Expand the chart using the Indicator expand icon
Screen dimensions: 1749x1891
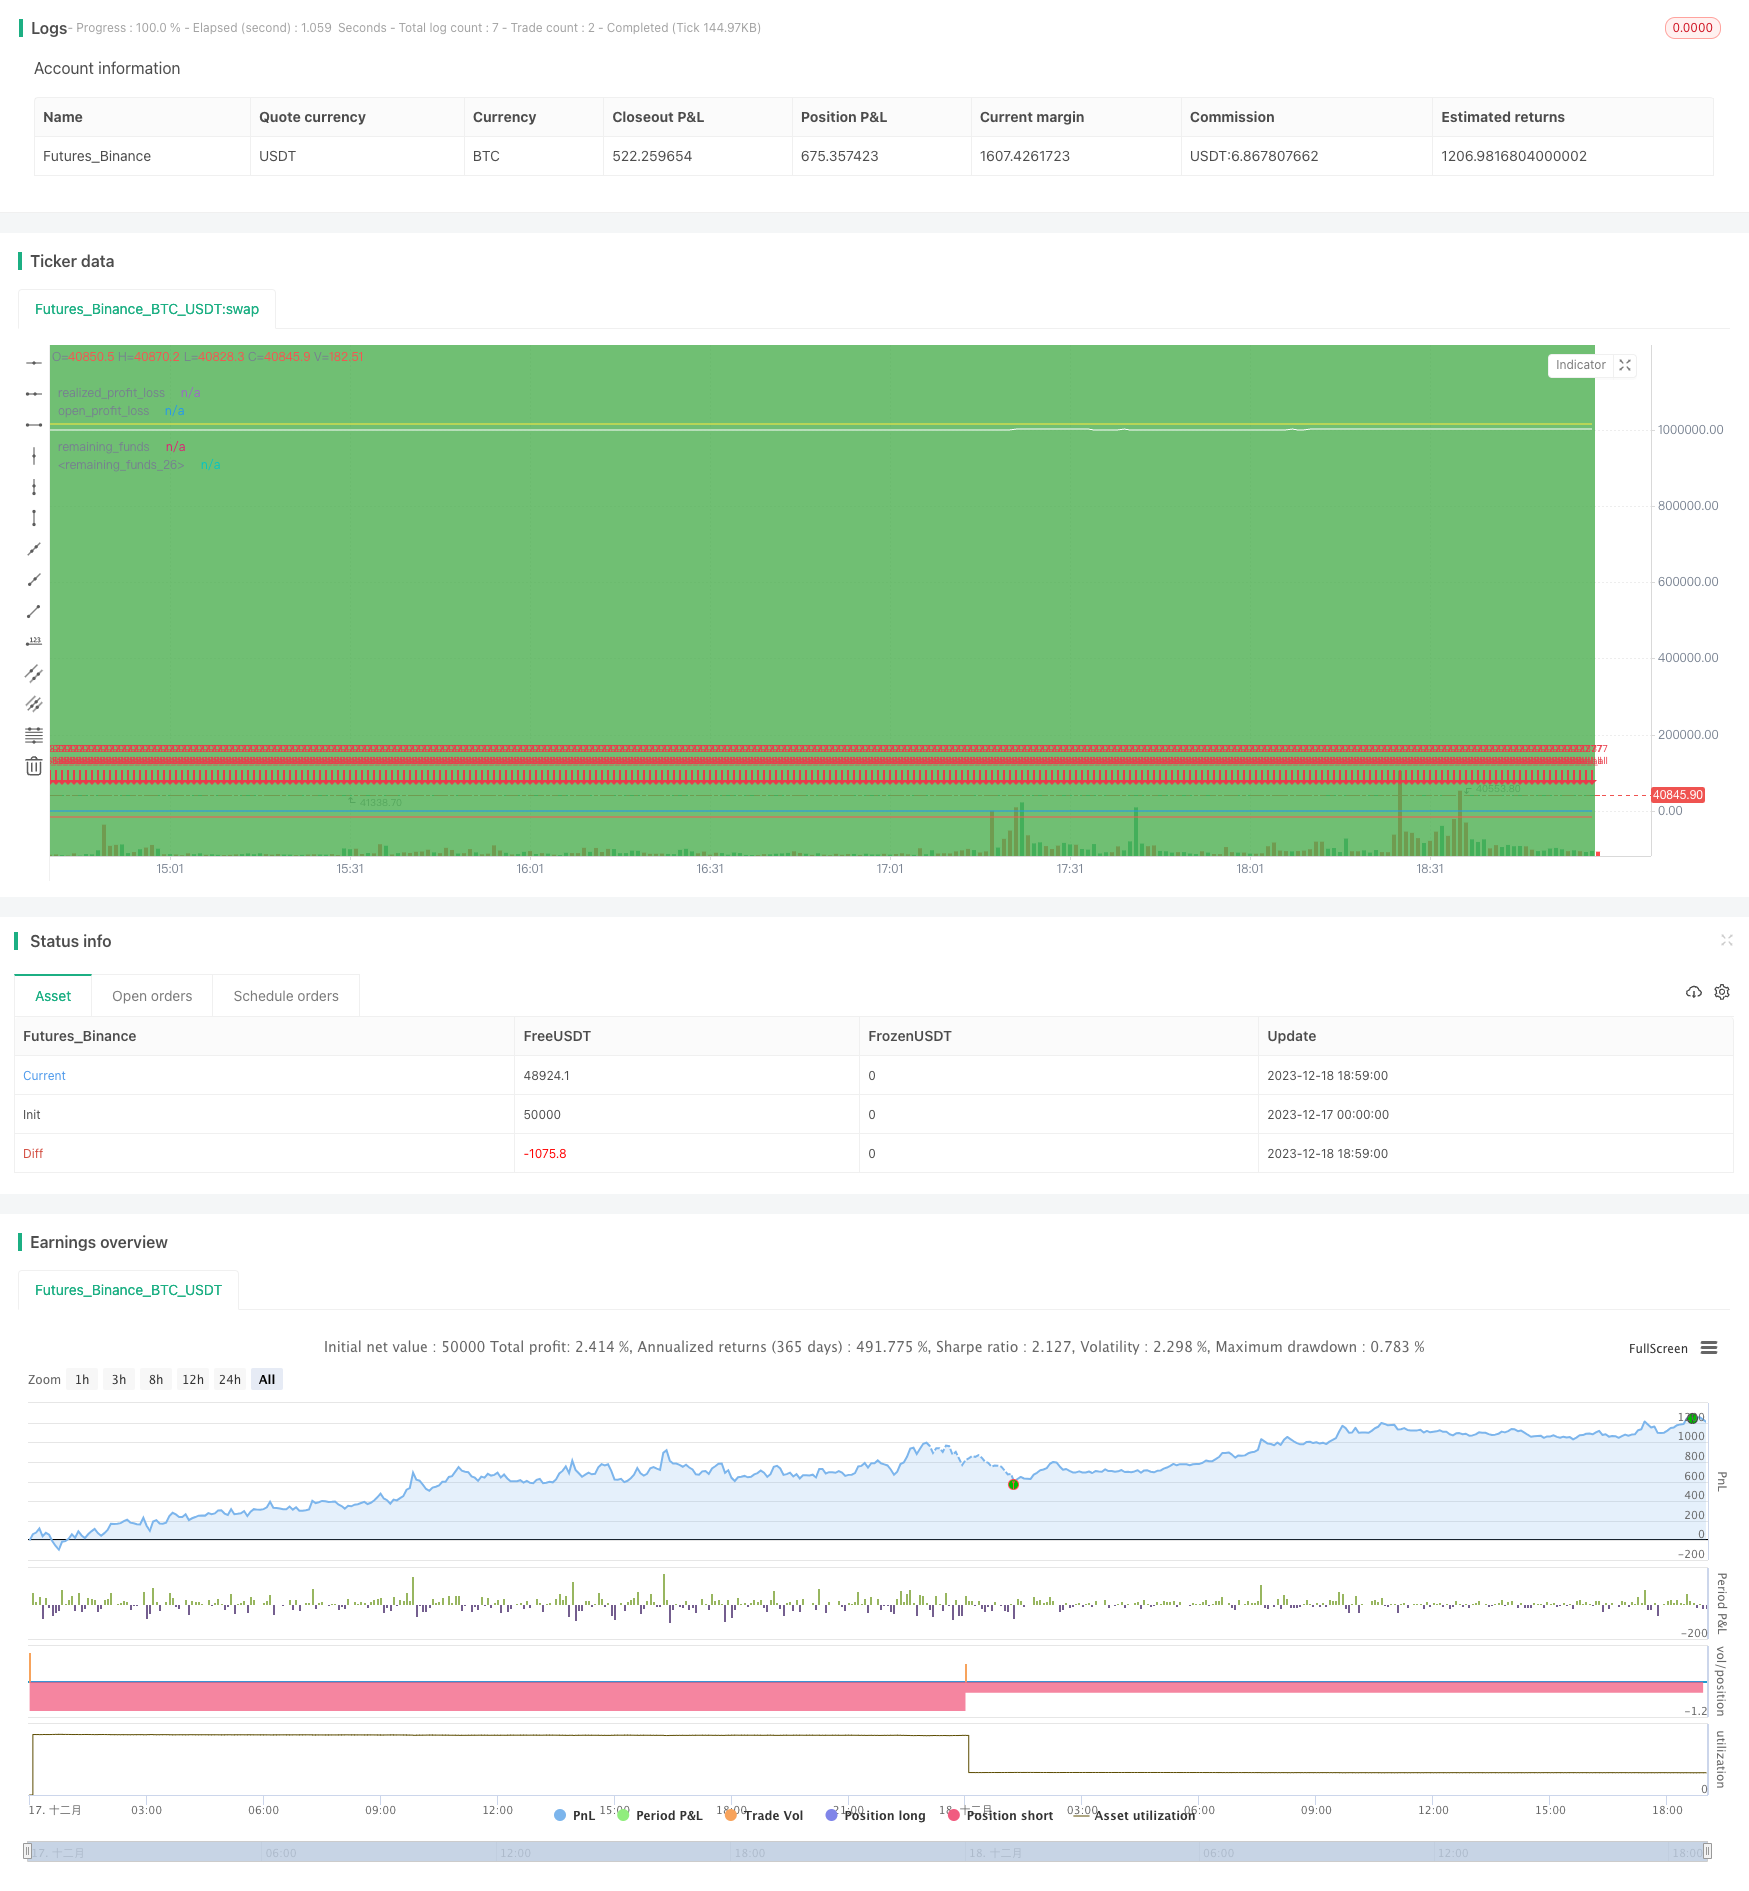(x=1624, y=365)
